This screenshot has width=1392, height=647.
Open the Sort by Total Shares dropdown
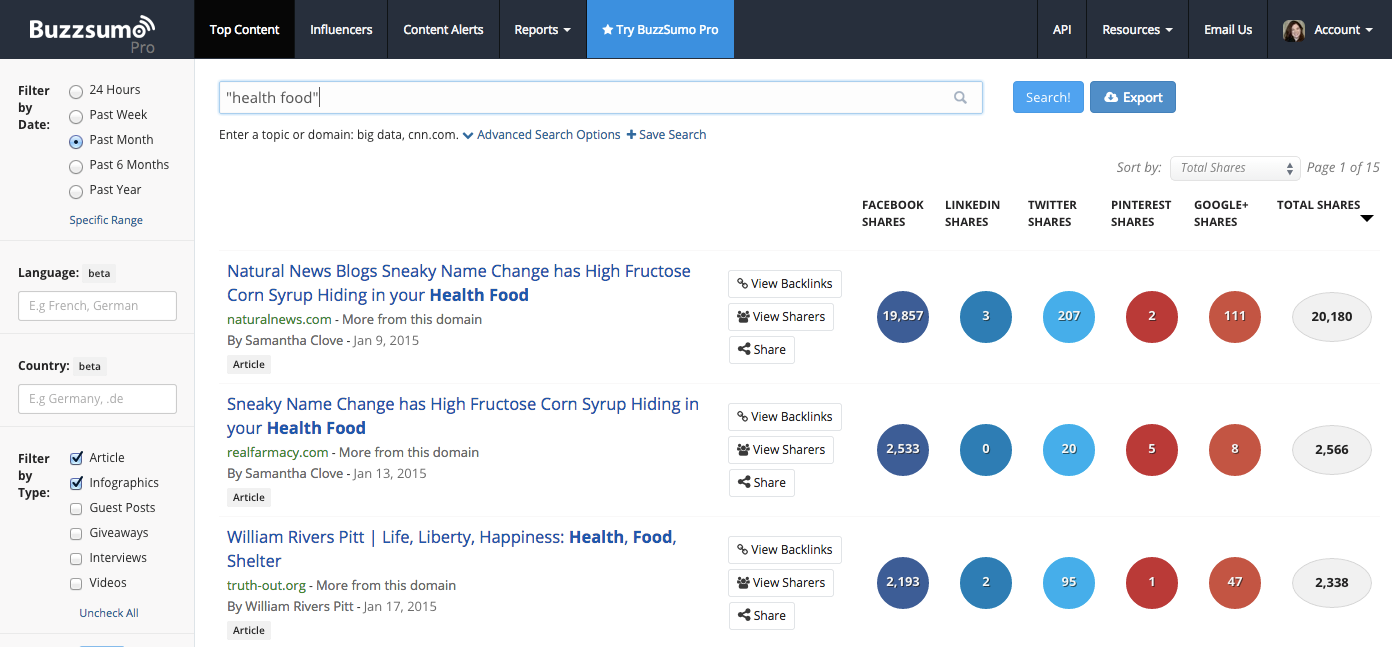[1237, 168]
